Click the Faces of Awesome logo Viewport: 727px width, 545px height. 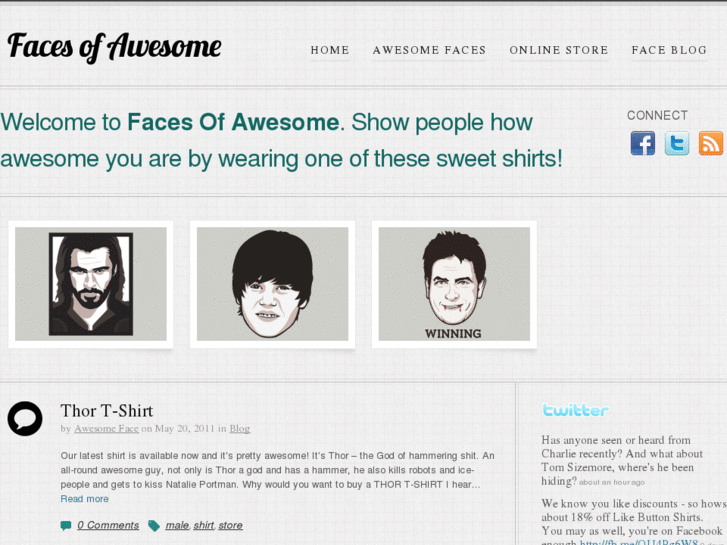click(x=114, y=47)
